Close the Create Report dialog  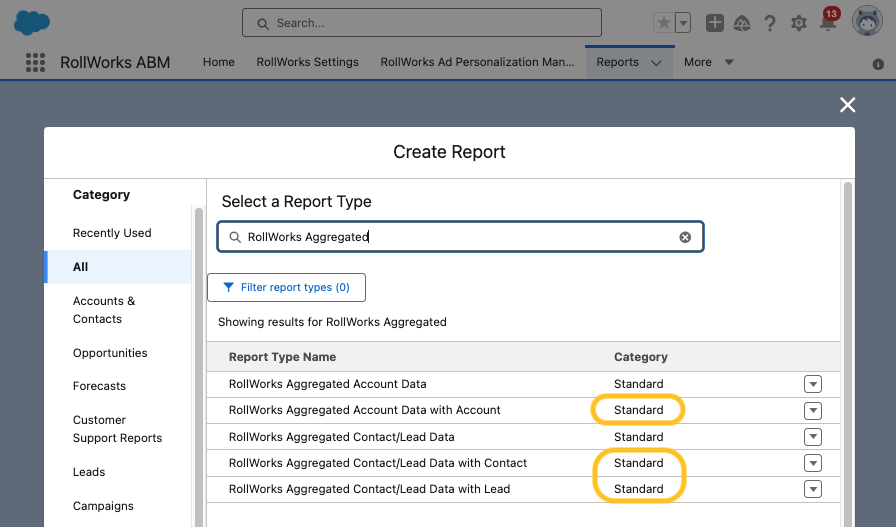point(847,105)
